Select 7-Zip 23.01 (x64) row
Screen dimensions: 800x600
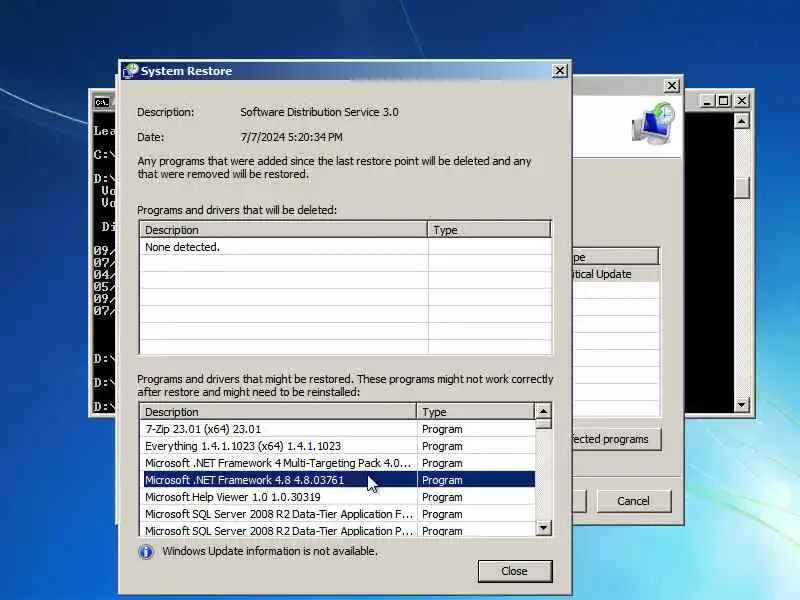[337, 429]
